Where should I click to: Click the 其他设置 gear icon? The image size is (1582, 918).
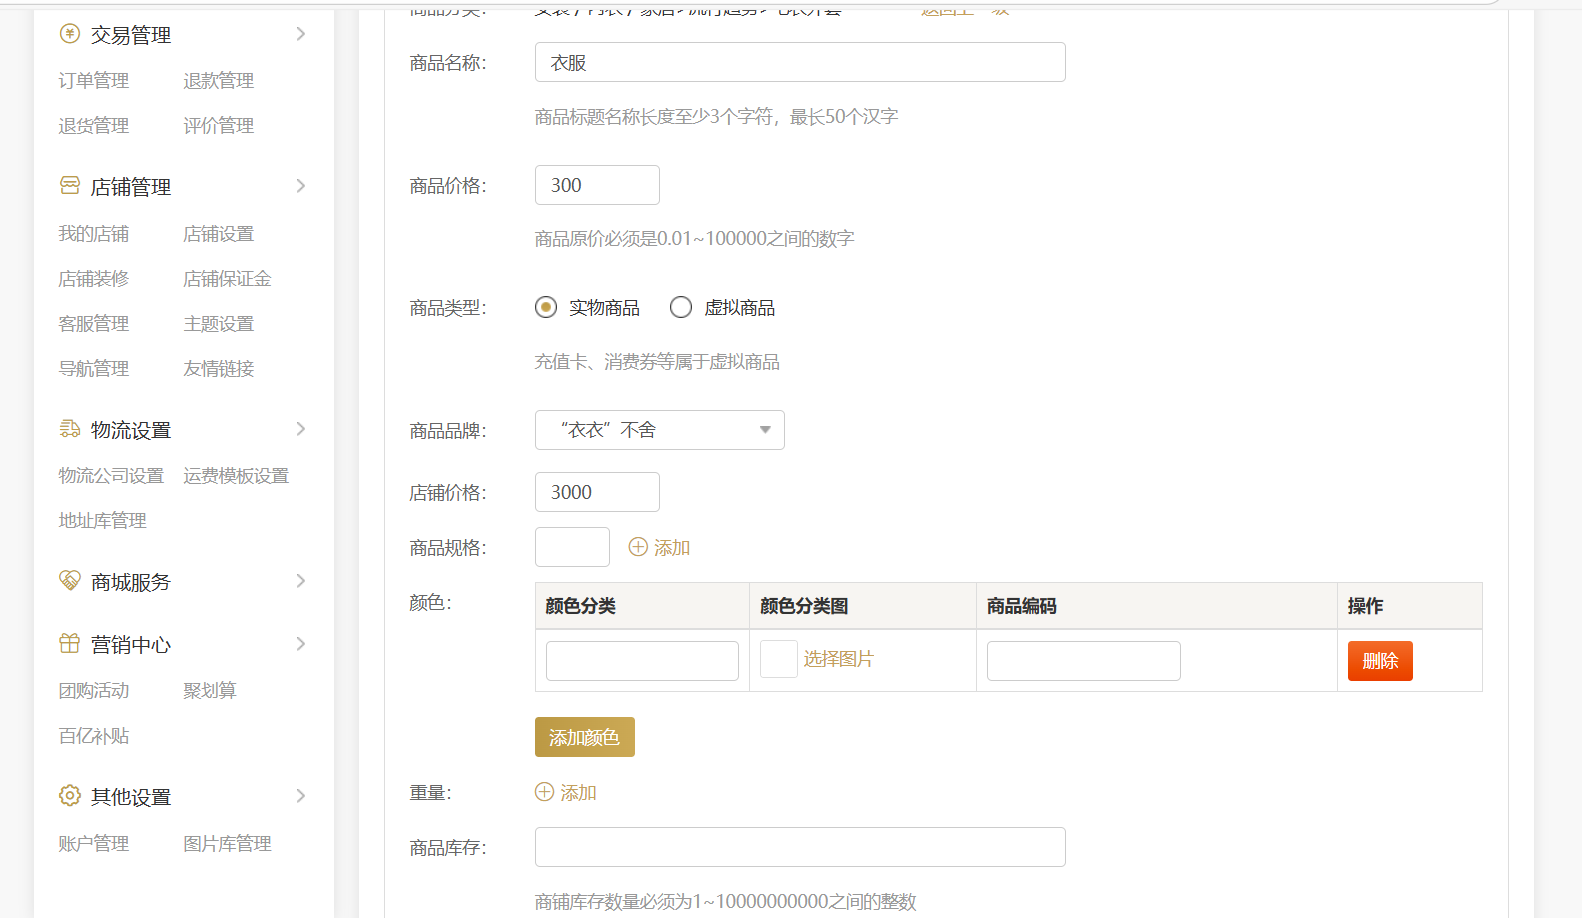coord(69,796)
